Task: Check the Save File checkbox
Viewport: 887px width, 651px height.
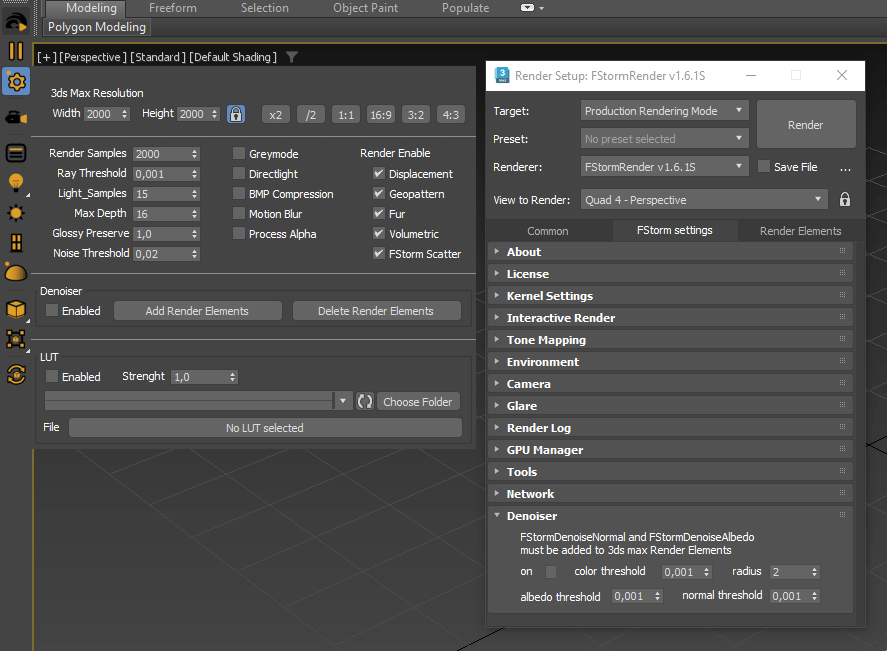Action: tap(764, 166)
